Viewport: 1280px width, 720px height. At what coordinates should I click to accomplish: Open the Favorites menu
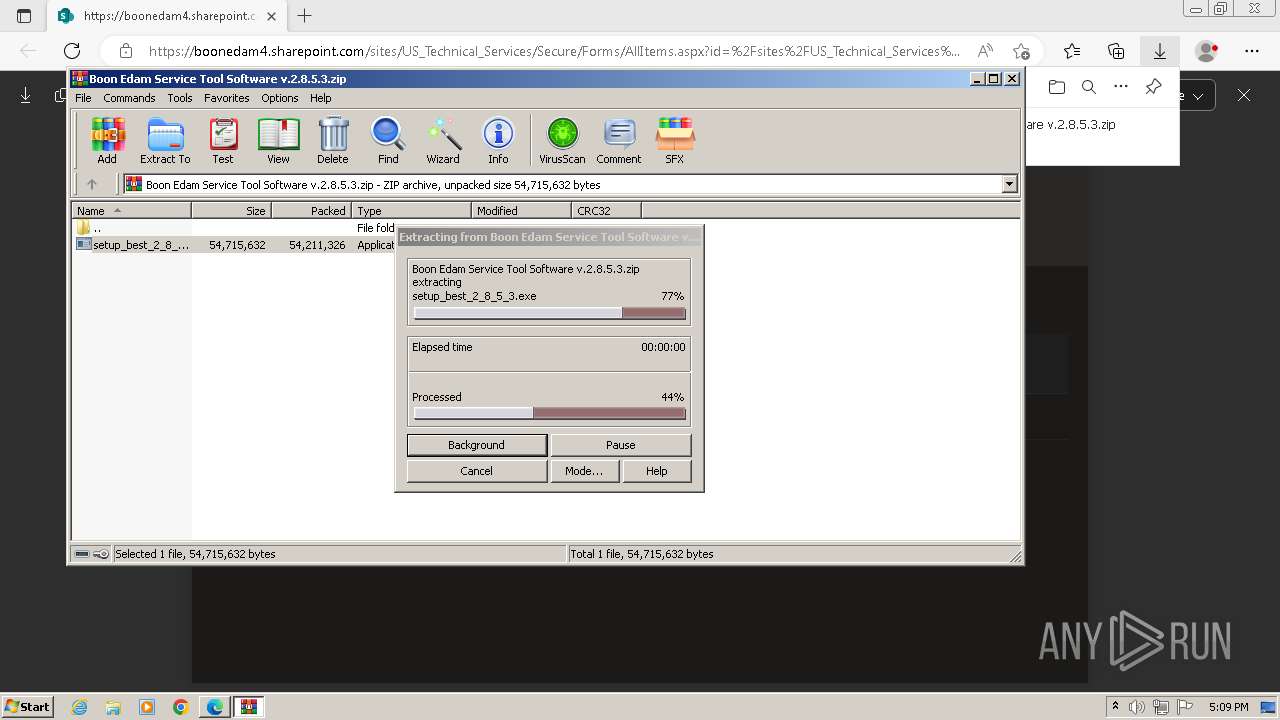227,98
